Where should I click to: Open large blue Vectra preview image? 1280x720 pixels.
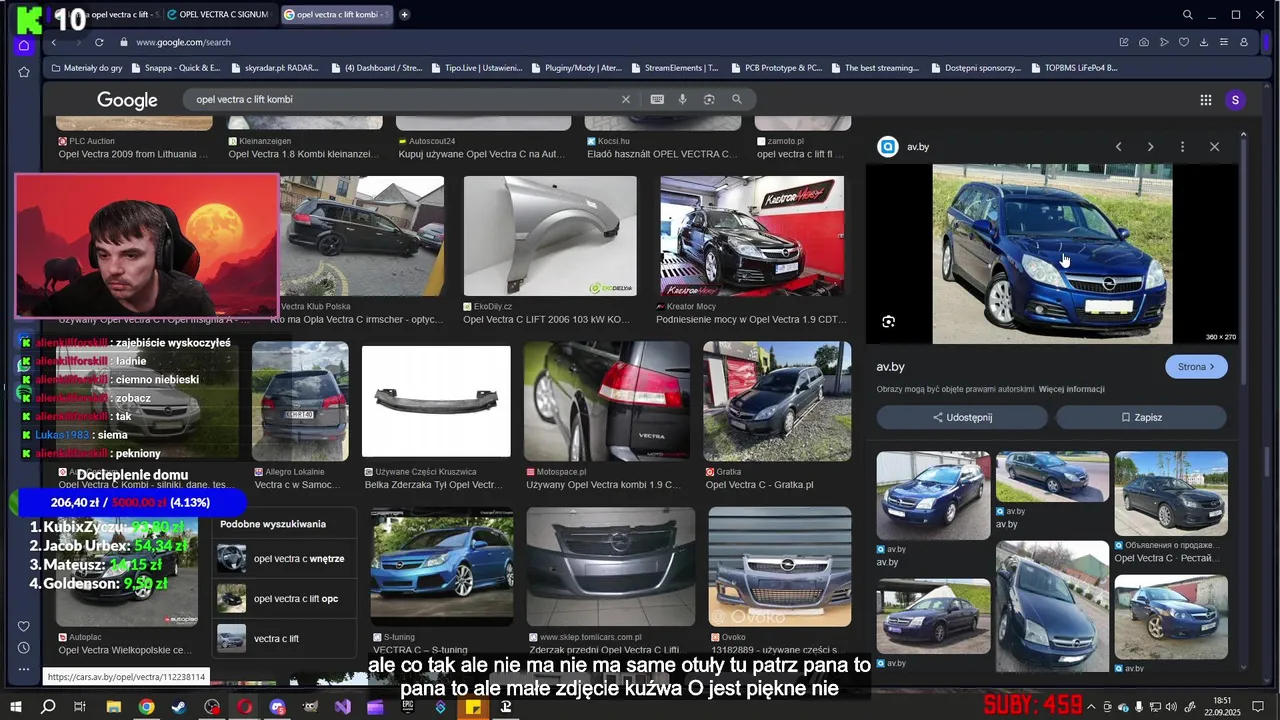pyautogui.click(x=1052, y=254)
